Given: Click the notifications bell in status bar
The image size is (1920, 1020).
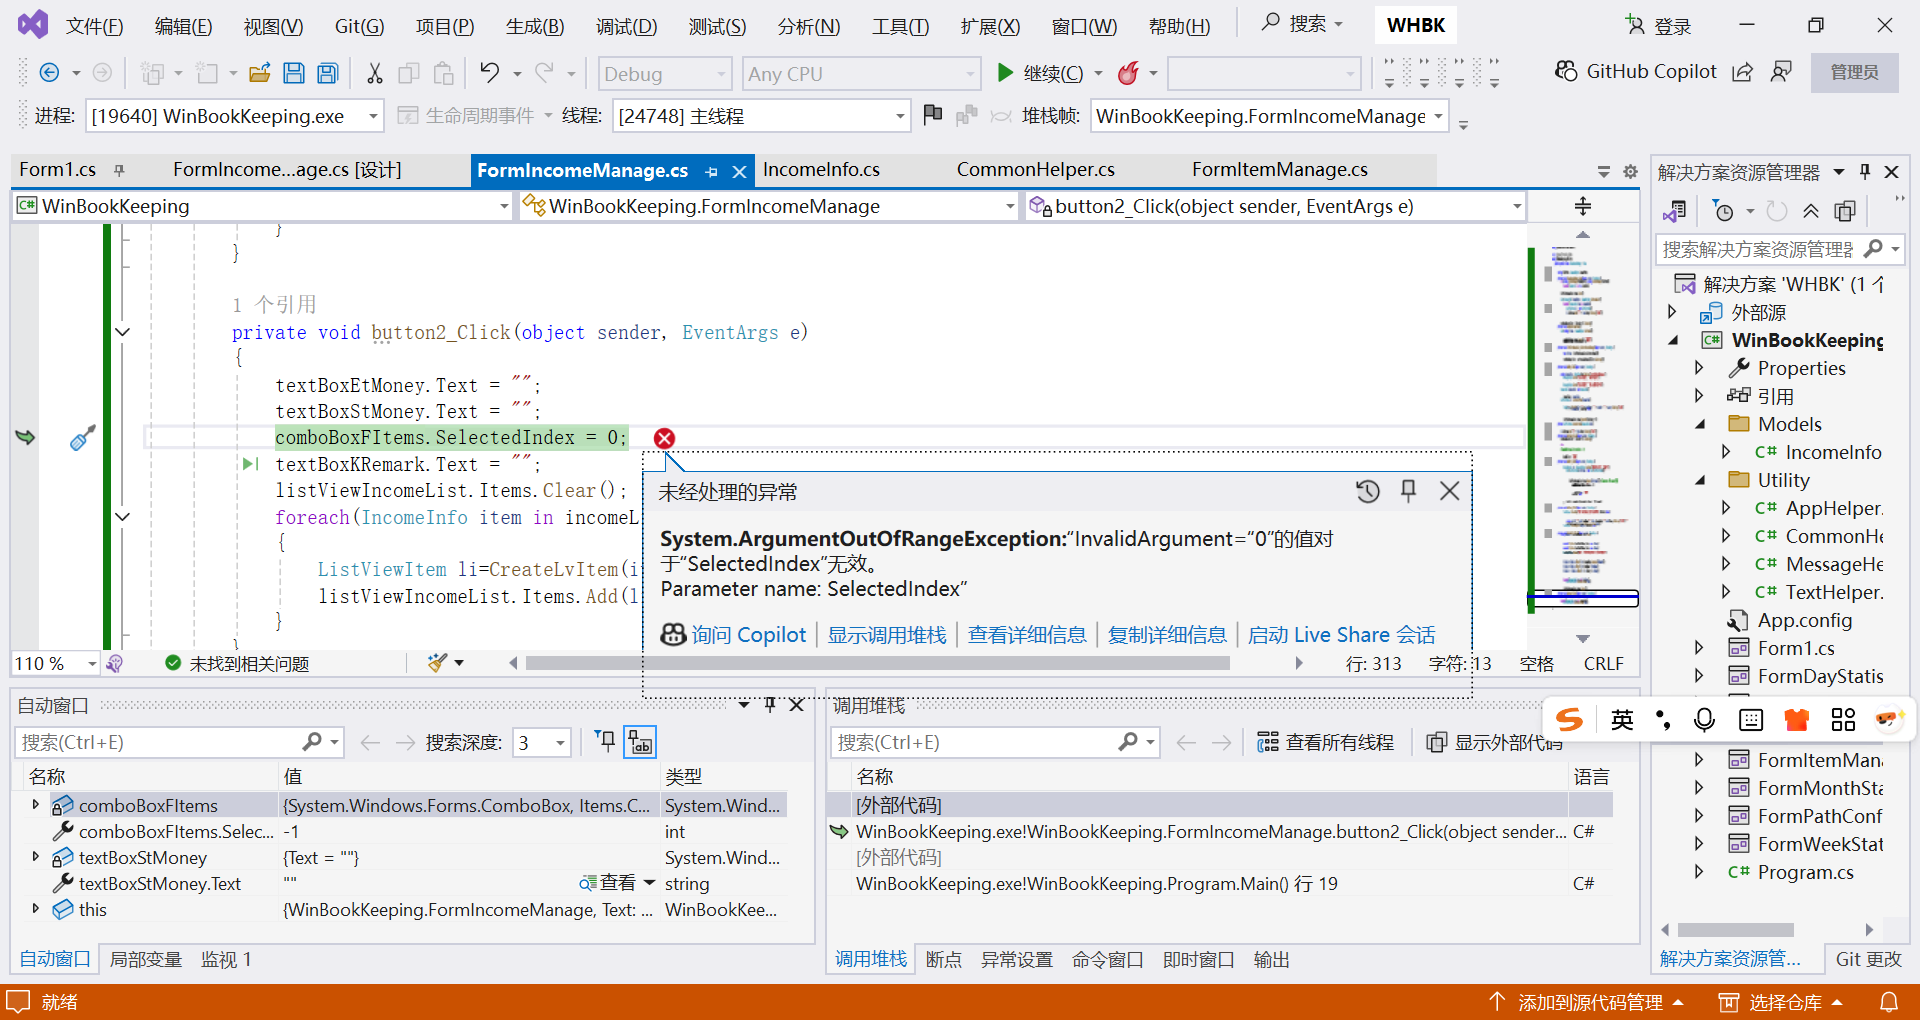Looking at the screenshot, I should (x=1889, y=1002).
